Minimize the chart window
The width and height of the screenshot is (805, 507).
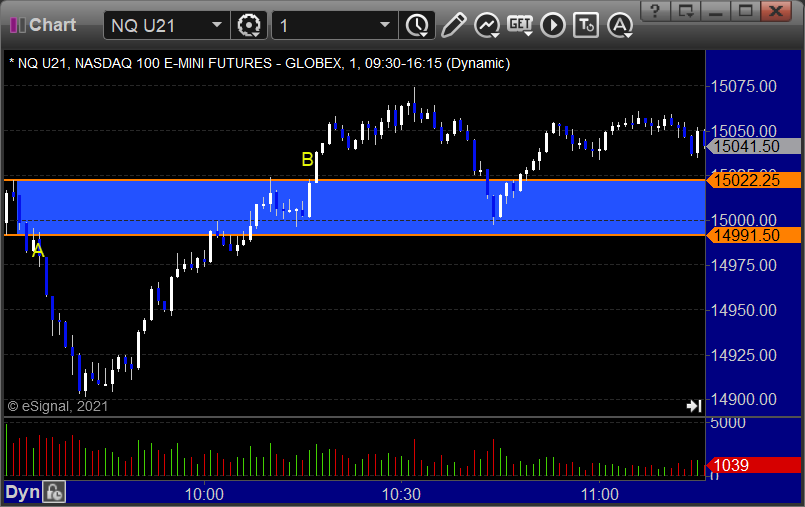click(x=716, y=10)
